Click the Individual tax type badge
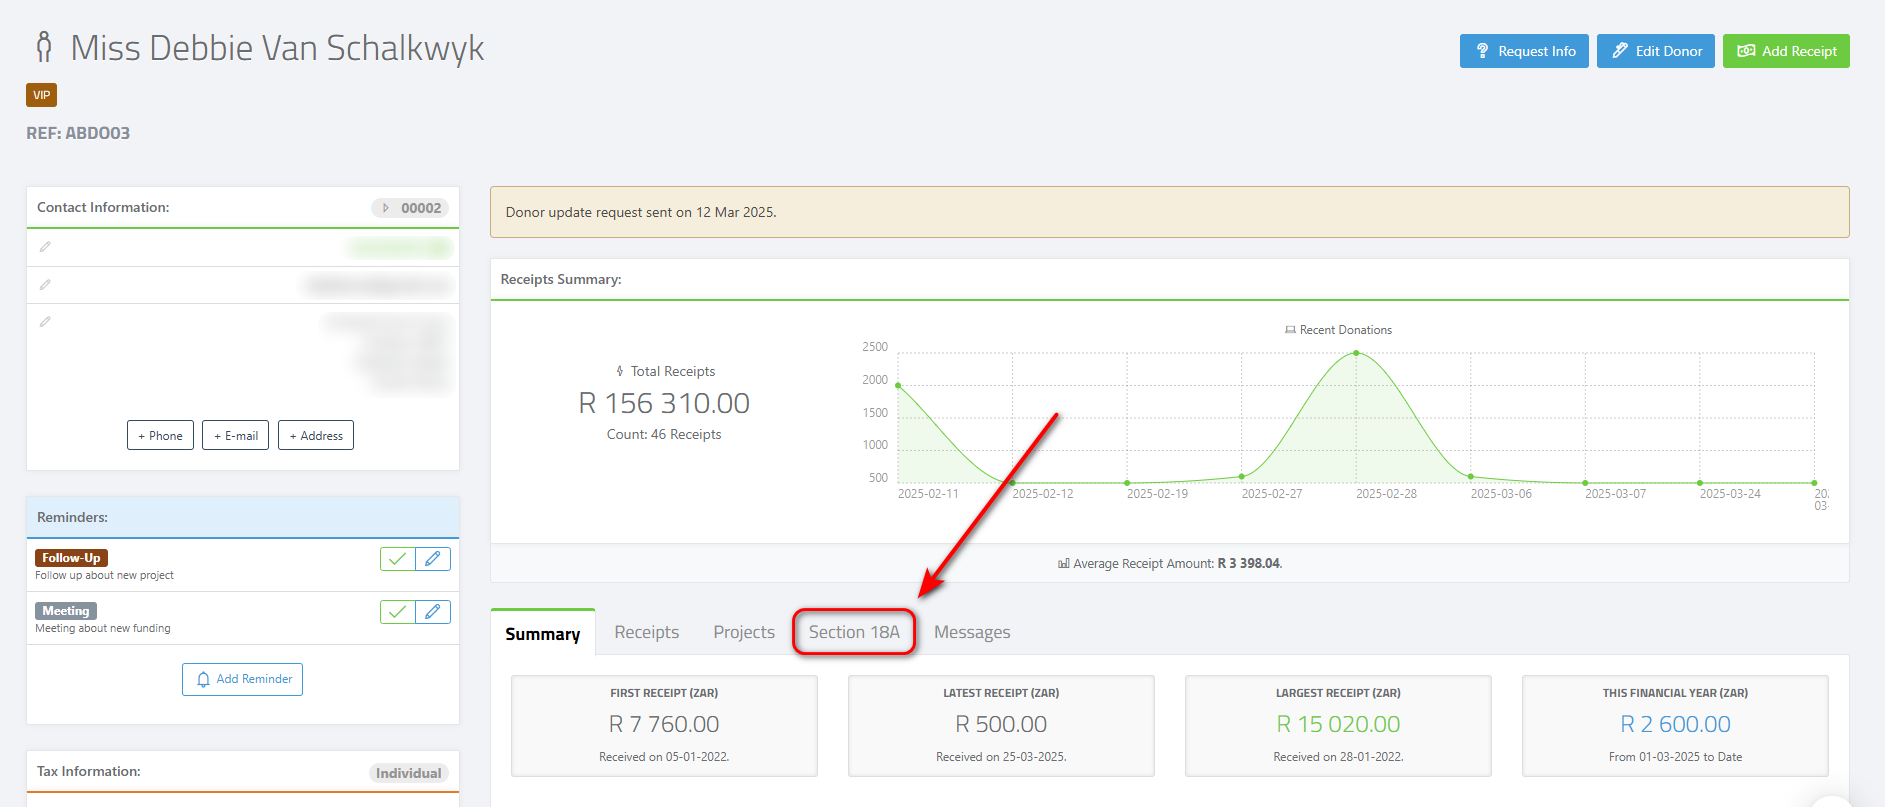 (408, 773)
